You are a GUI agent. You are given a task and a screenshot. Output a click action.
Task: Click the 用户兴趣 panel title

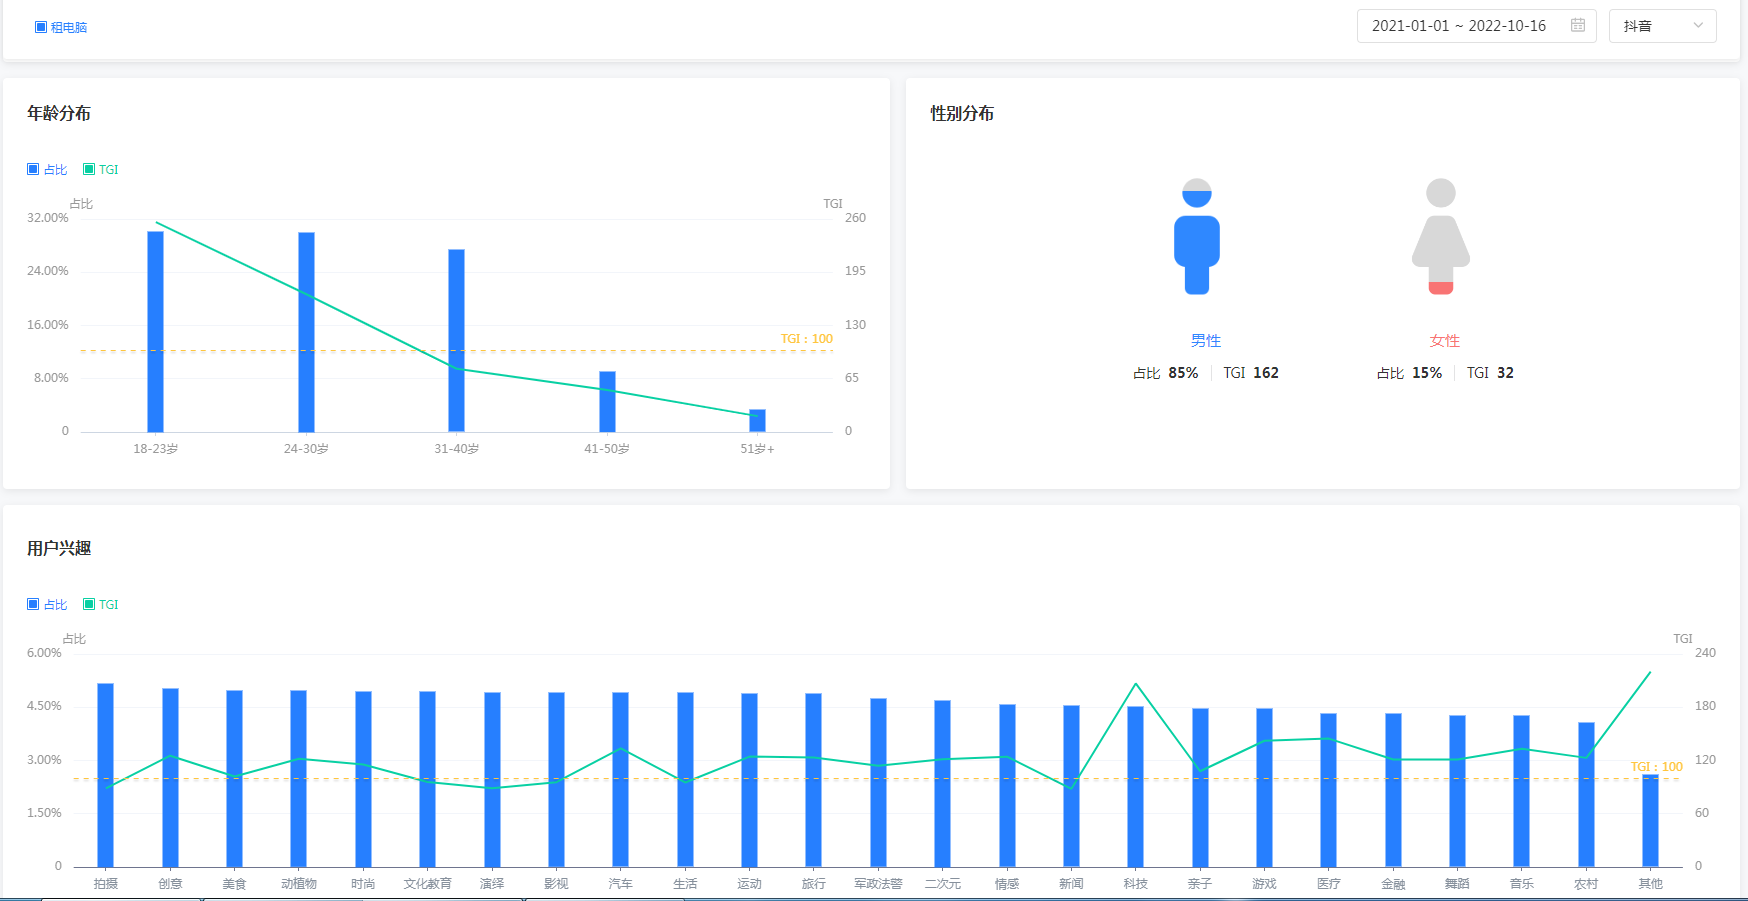tap(59, 549)
